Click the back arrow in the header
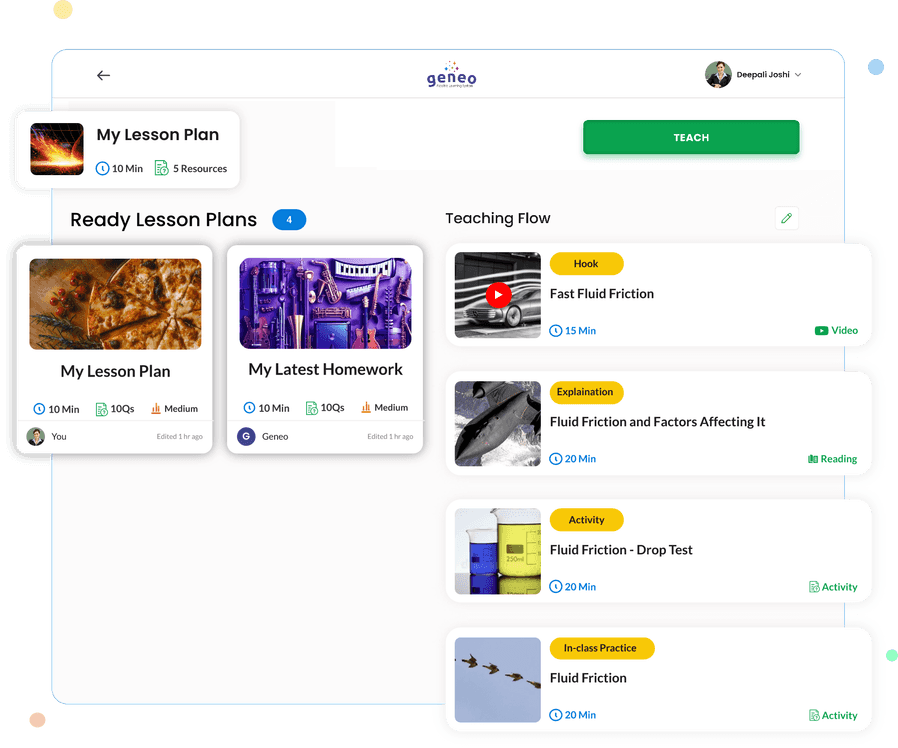898x748 pixels. click(x=103, y=75)
